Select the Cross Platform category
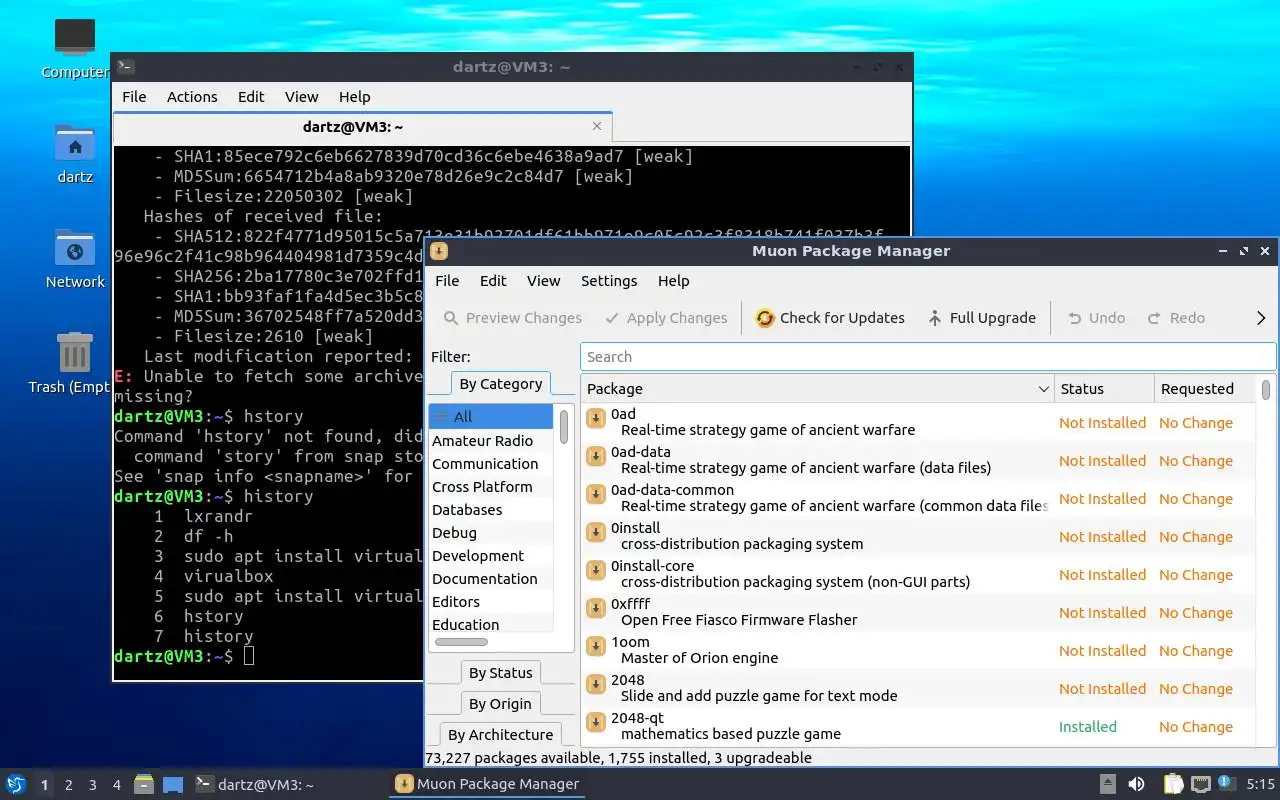The image size is (1280, 800). coord(491,487)
